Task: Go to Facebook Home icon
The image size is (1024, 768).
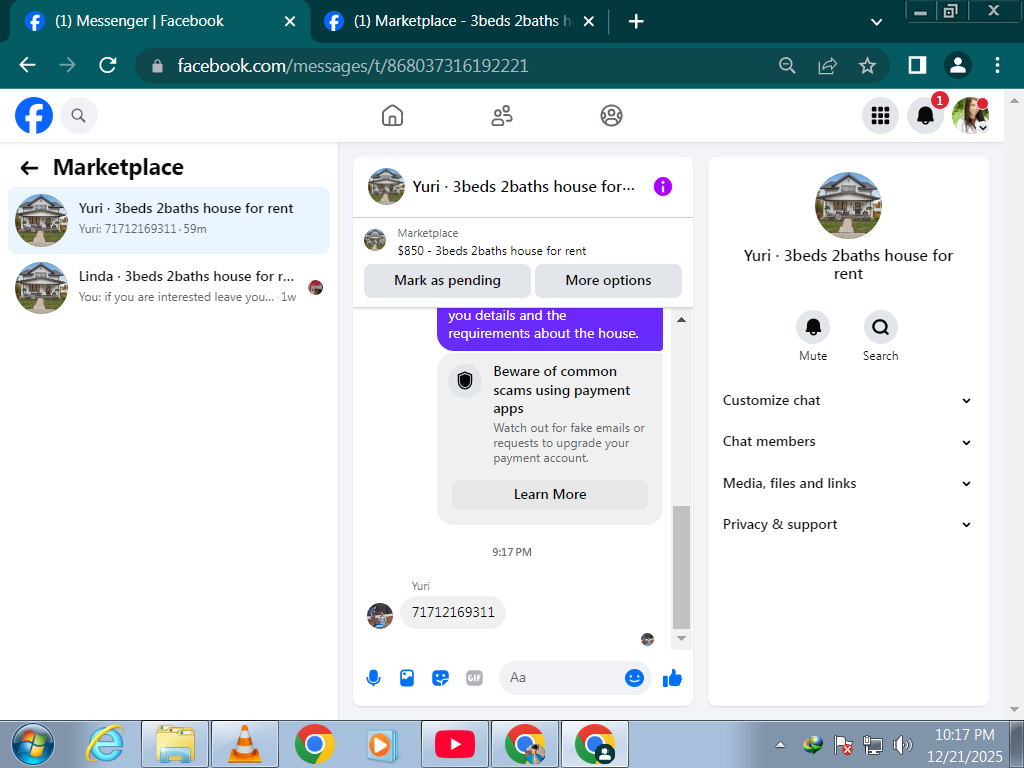Action: pos(392,116)
